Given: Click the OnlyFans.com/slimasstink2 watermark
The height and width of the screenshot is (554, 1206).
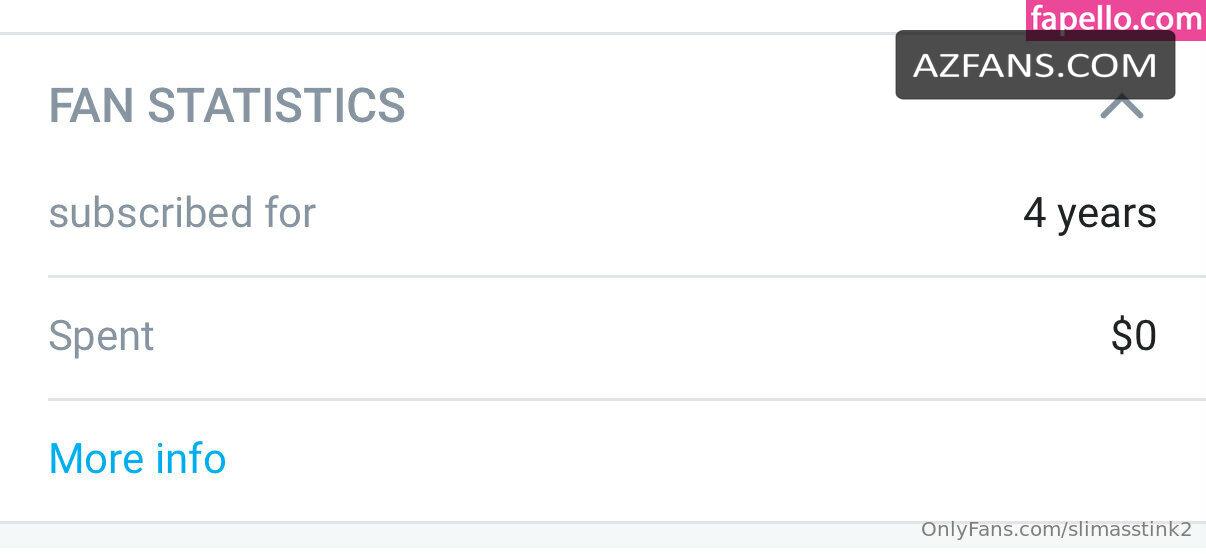Looking at the screenshot, I should coord(1056,530).
